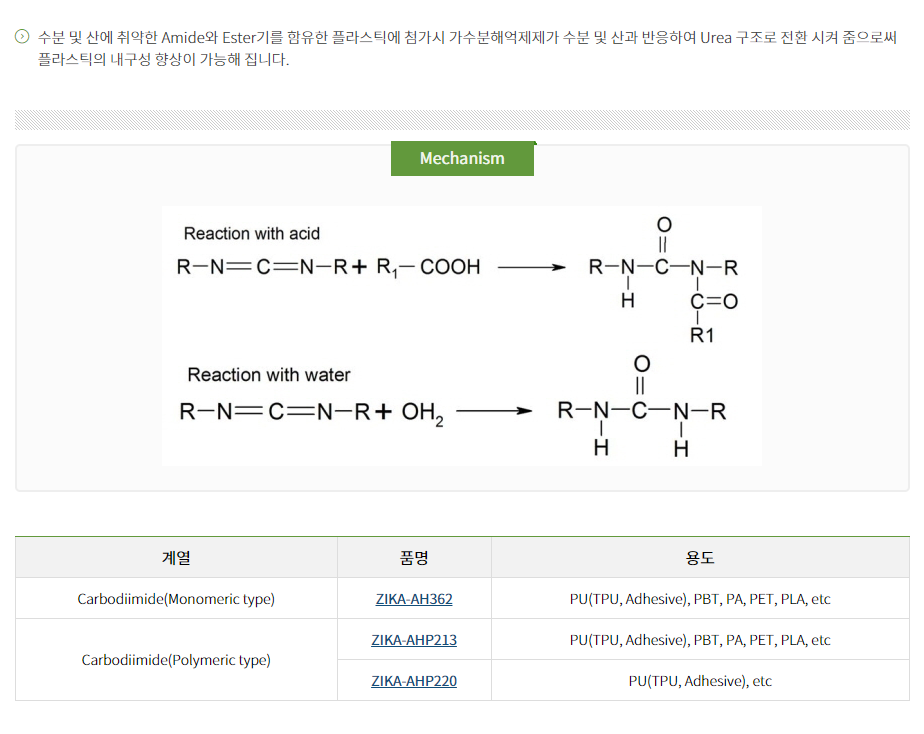Open the ZIKA-AHP213 product link
Image resolution: width=924 pixels, height=734 pixels.
click(414, 640)
